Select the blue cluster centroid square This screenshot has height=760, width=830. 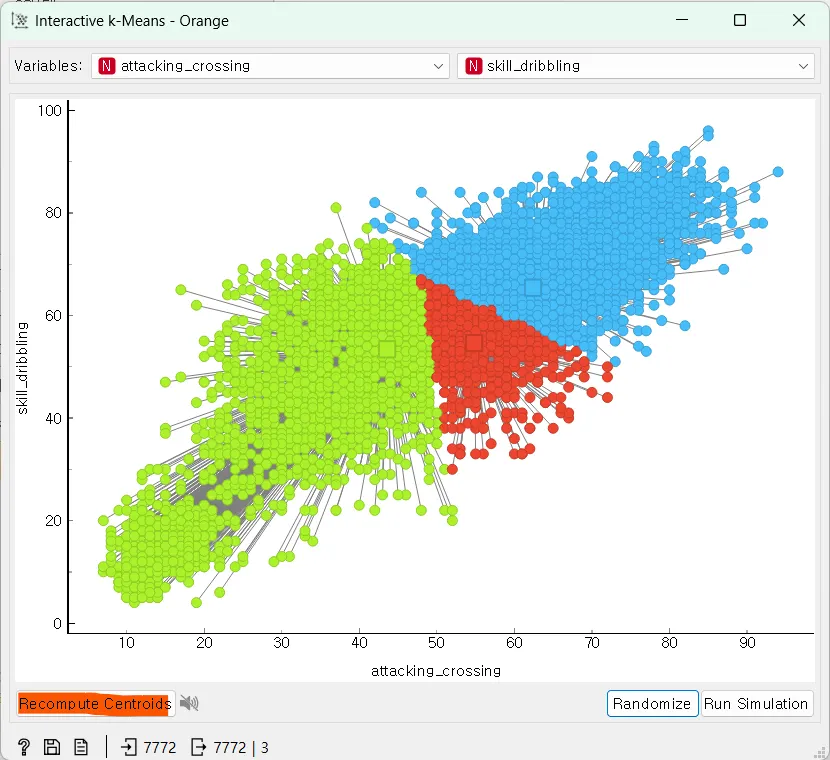533,288
